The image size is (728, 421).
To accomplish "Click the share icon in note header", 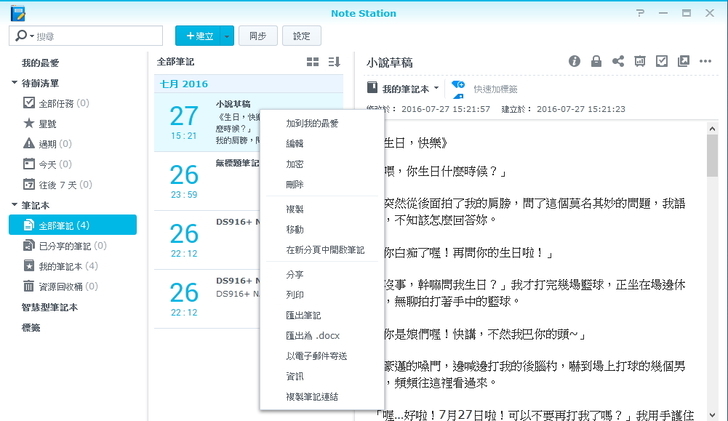I will click(618, 61).
